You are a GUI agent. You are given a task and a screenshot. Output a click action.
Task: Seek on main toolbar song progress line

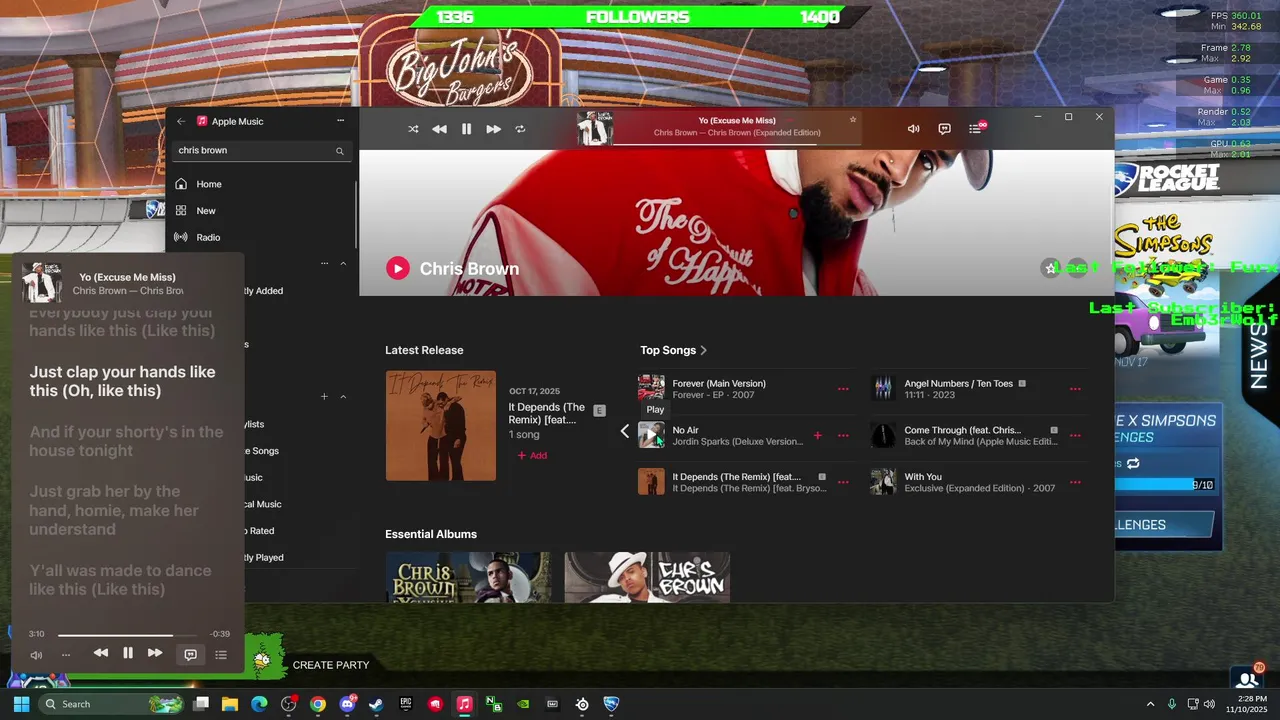pos(737,143)
